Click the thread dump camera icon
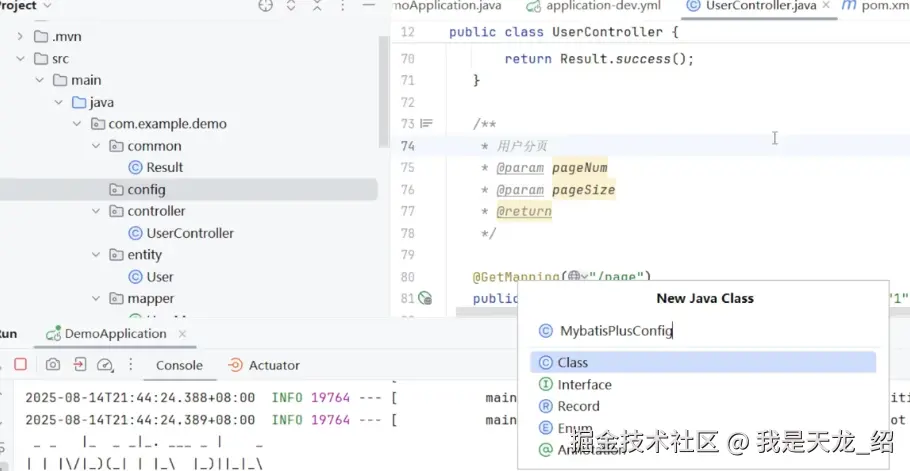 [x=53, y=364]
